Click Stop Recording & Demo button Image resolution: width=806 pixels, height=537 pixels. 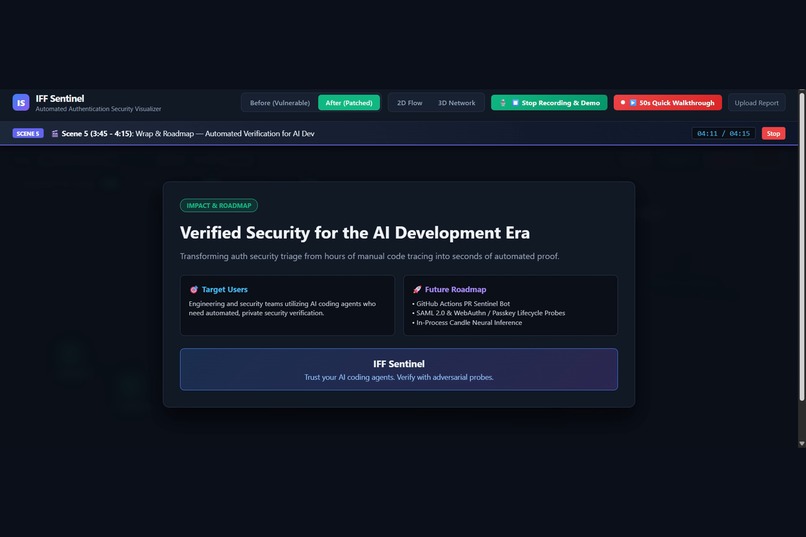point(549,103)
